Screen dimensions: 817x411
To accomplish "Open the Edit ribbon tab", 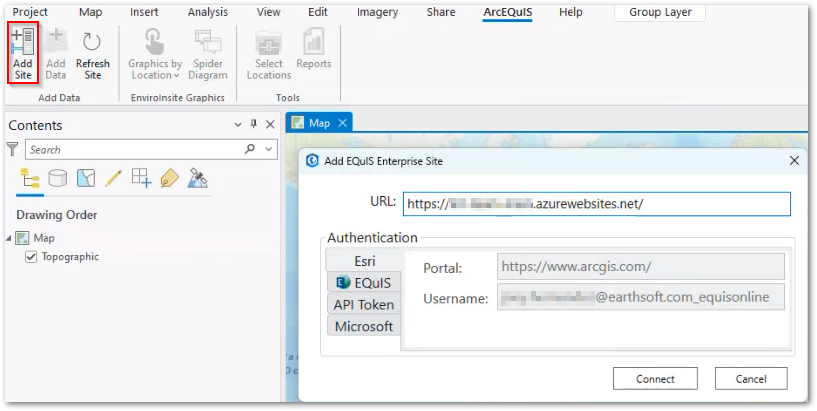I will (x=318, y=12).
